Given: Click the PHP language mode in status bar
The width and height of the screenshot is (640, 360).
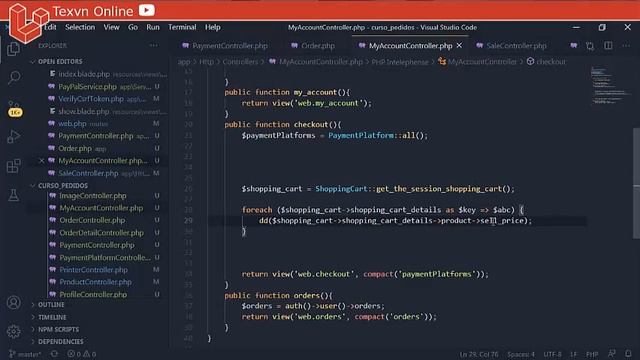Looking at the screenshot, I should coord(592,354).
